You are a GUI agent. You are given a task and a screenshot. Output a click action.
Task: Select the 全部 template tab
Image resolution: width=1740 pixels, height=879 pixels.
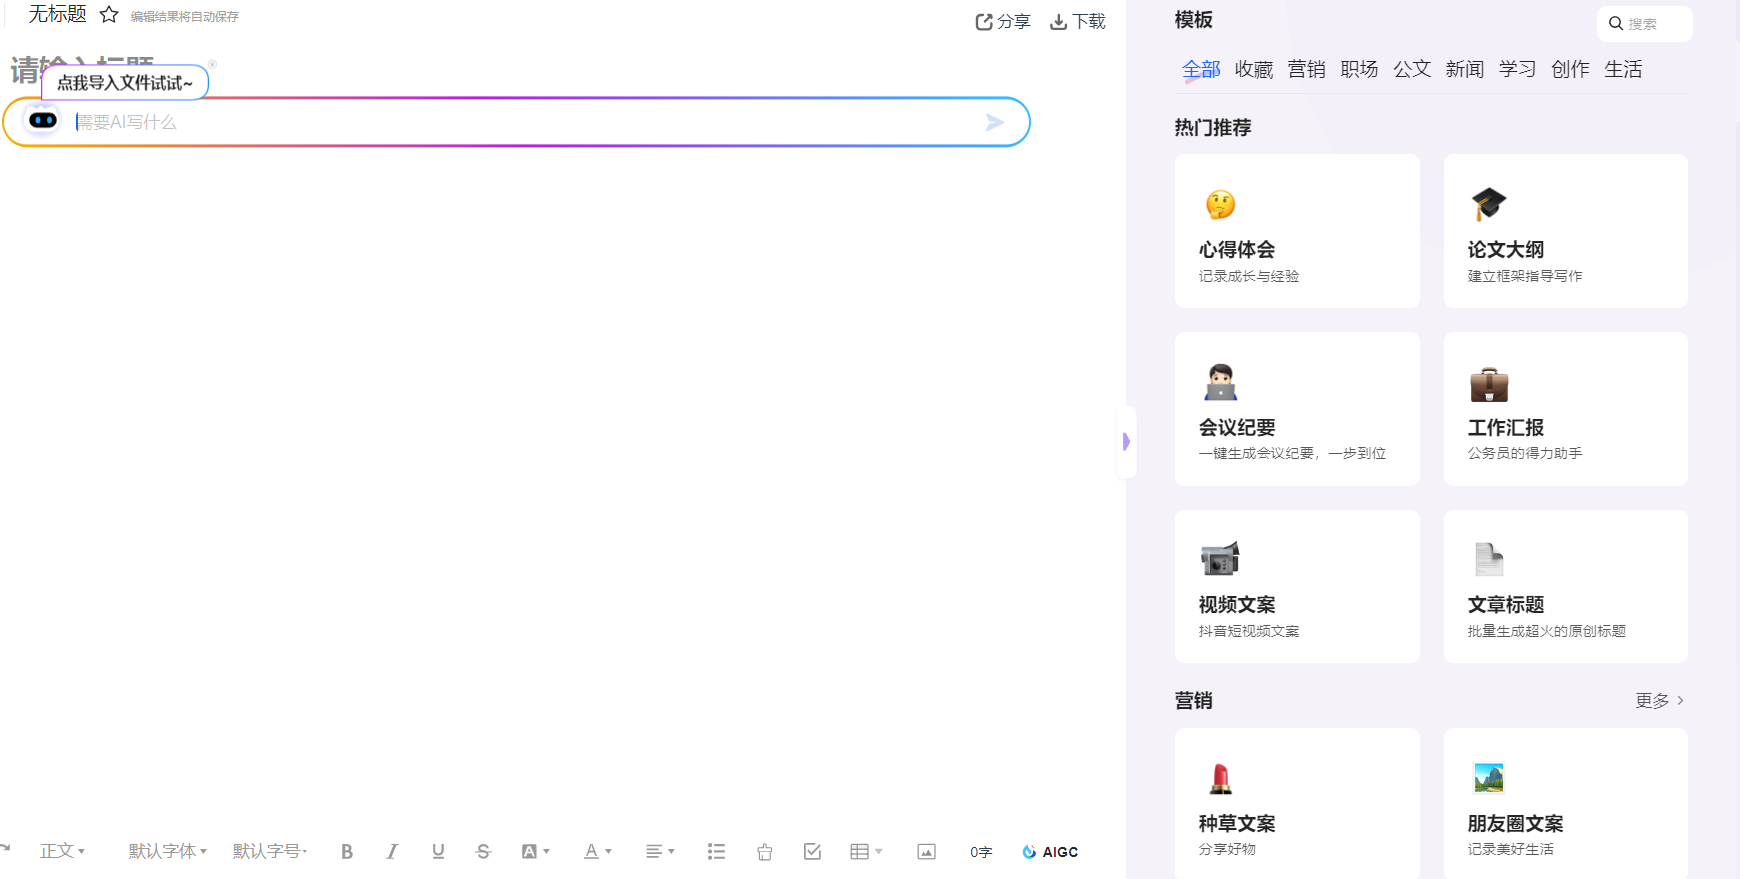[1201, 69]
